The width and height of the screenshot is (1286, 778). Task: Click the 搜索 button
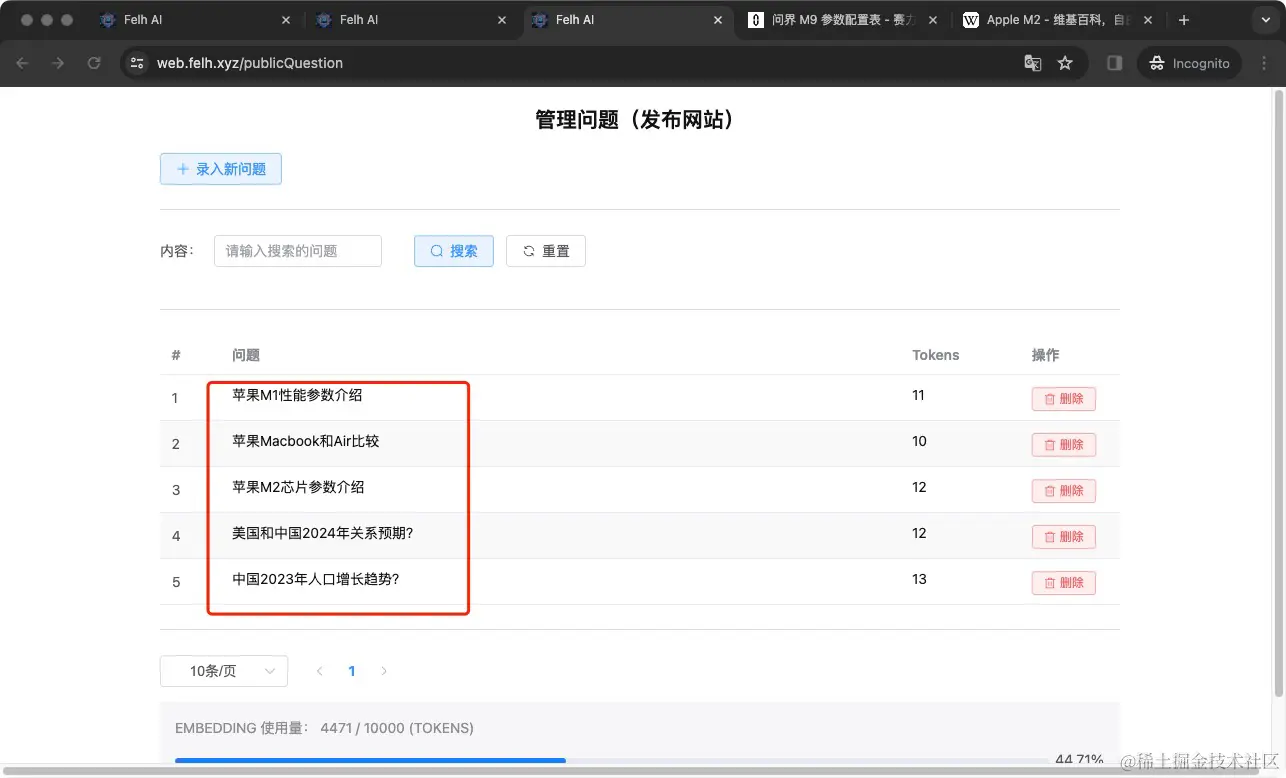click(x=454, y=251)
